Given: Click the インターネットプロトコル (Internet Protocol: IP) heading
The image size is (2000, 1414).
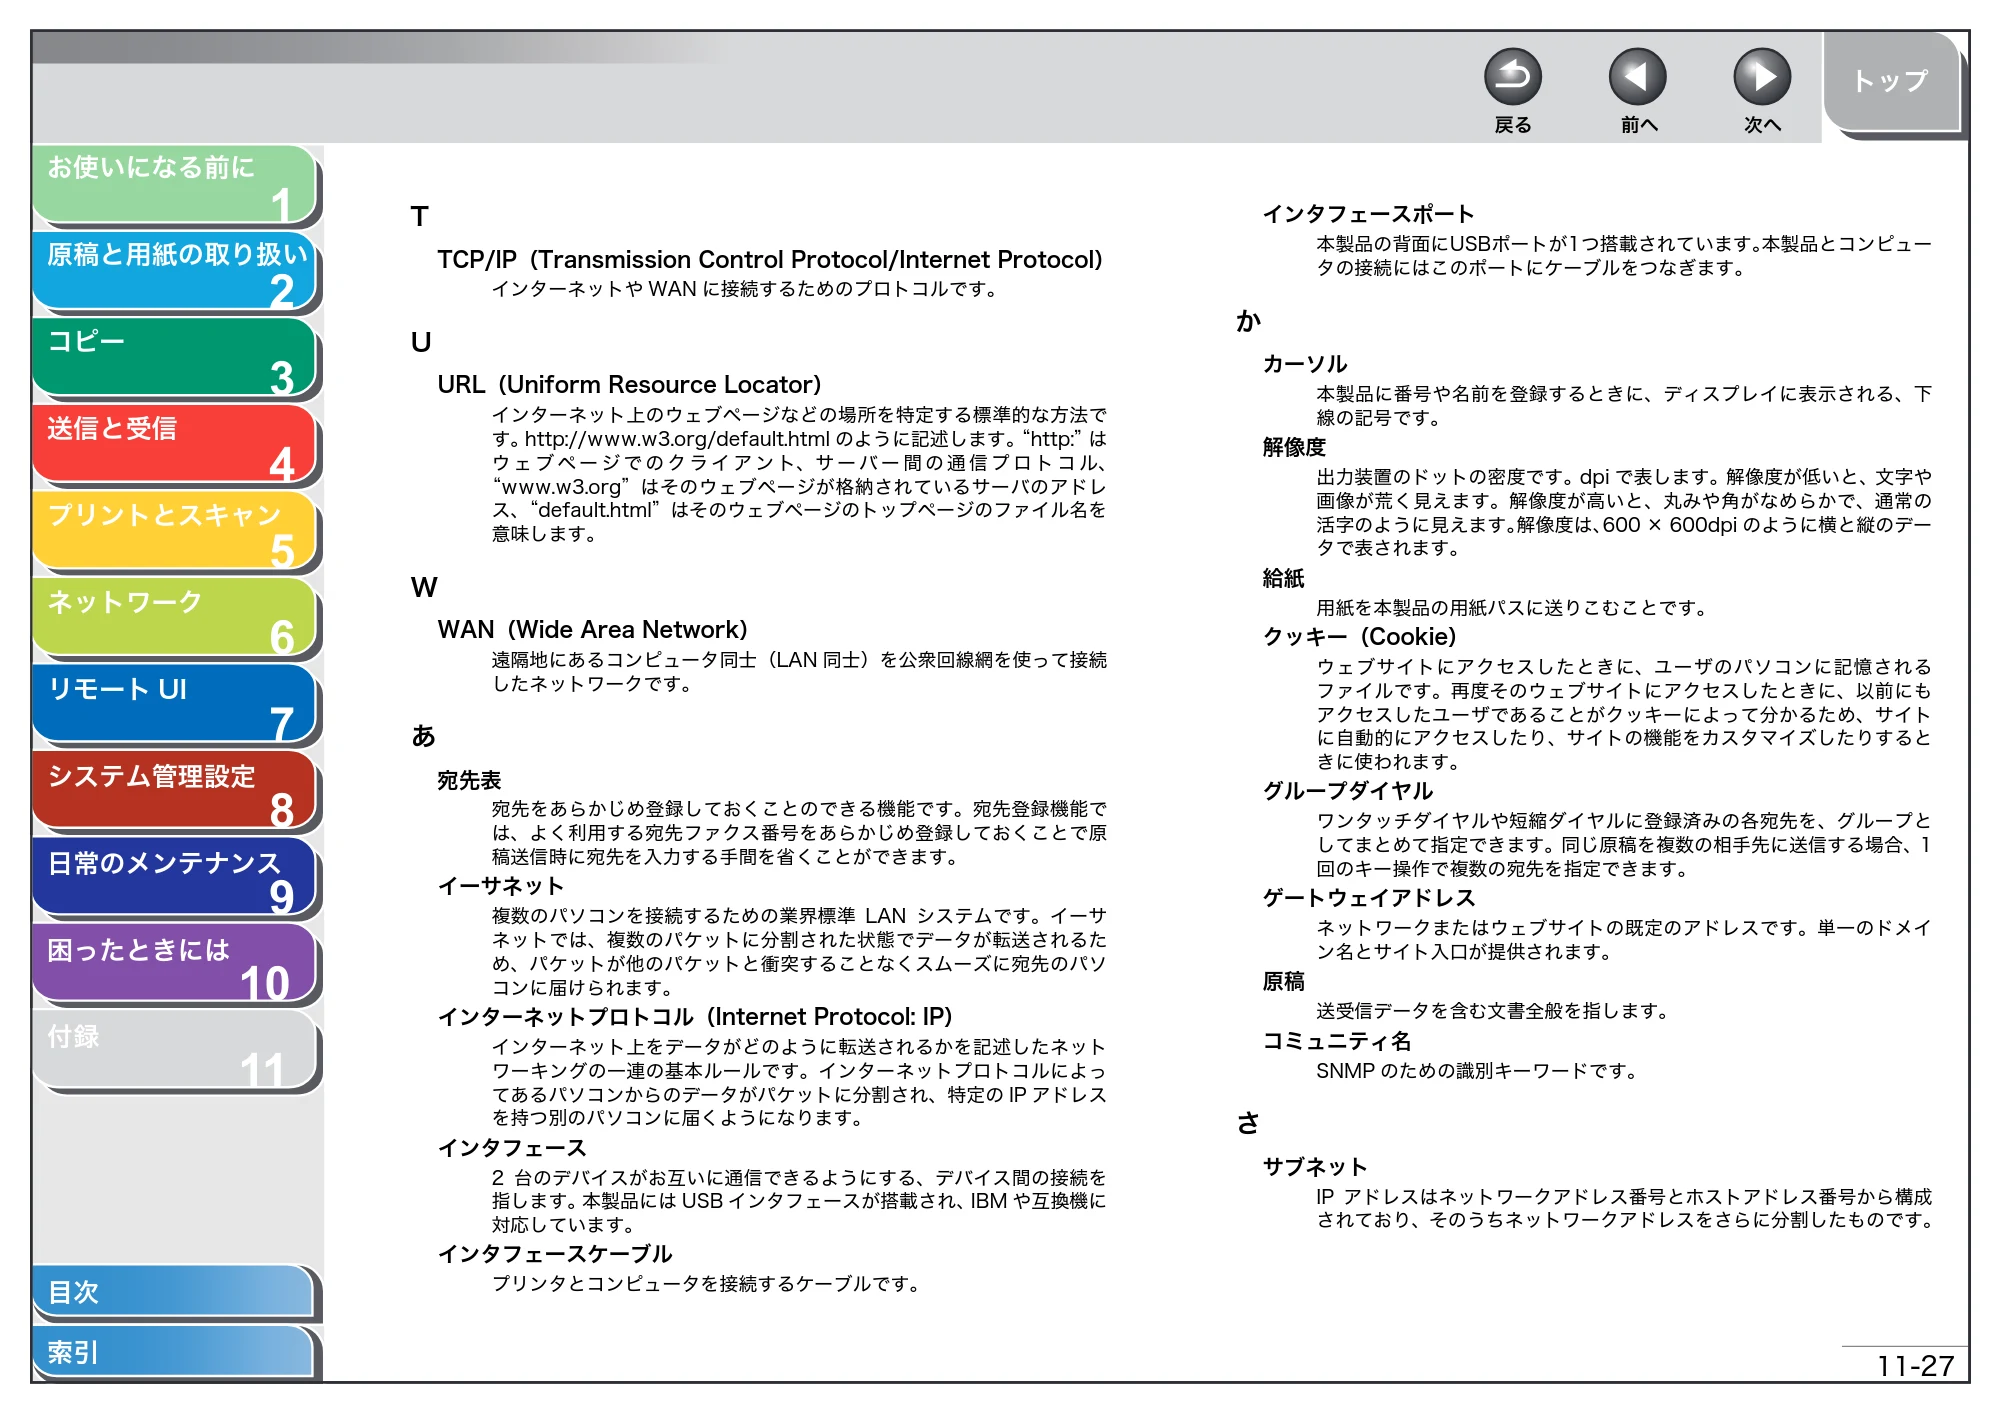Looking at the screenshot, I should (695, 1017).
